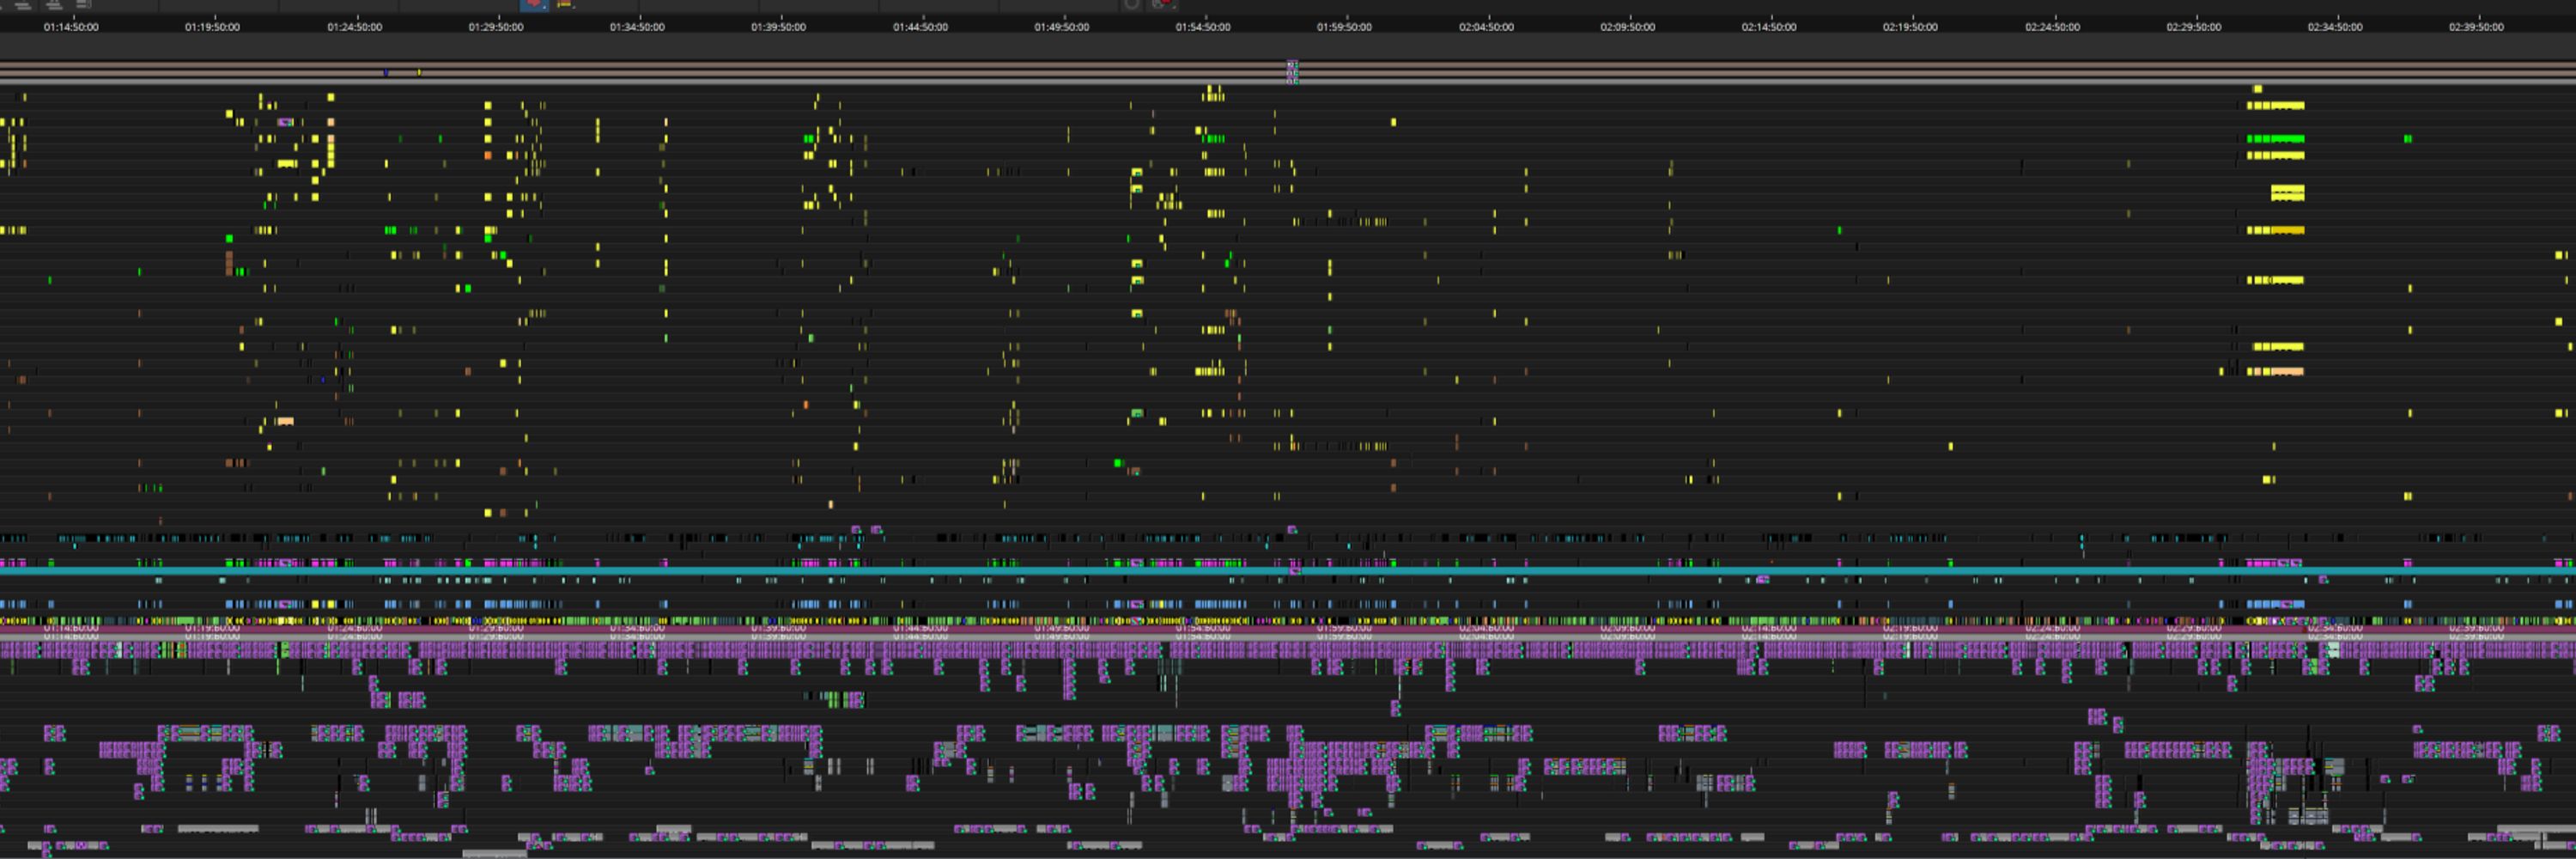
Task: Jump to 02:39:50:00 on the upper ruler
Action: pyautogui.click(x=2476, y=27)
